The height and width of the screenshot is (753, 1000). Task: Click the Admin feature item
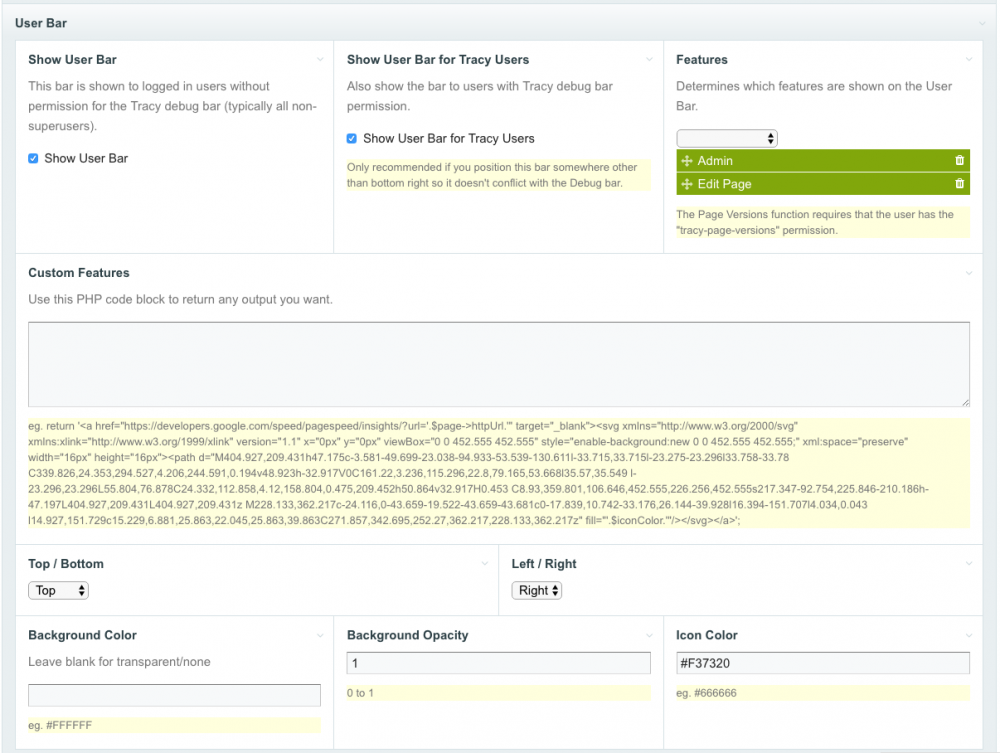pos(800,161)
